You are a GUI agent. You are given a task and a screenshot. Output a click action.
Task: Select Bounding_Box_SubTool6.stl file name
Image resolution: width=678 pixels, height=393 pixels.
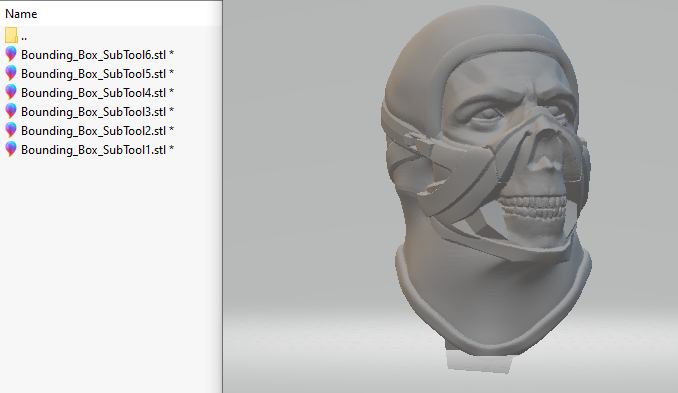pyautogui.click(x=97, y=55)
